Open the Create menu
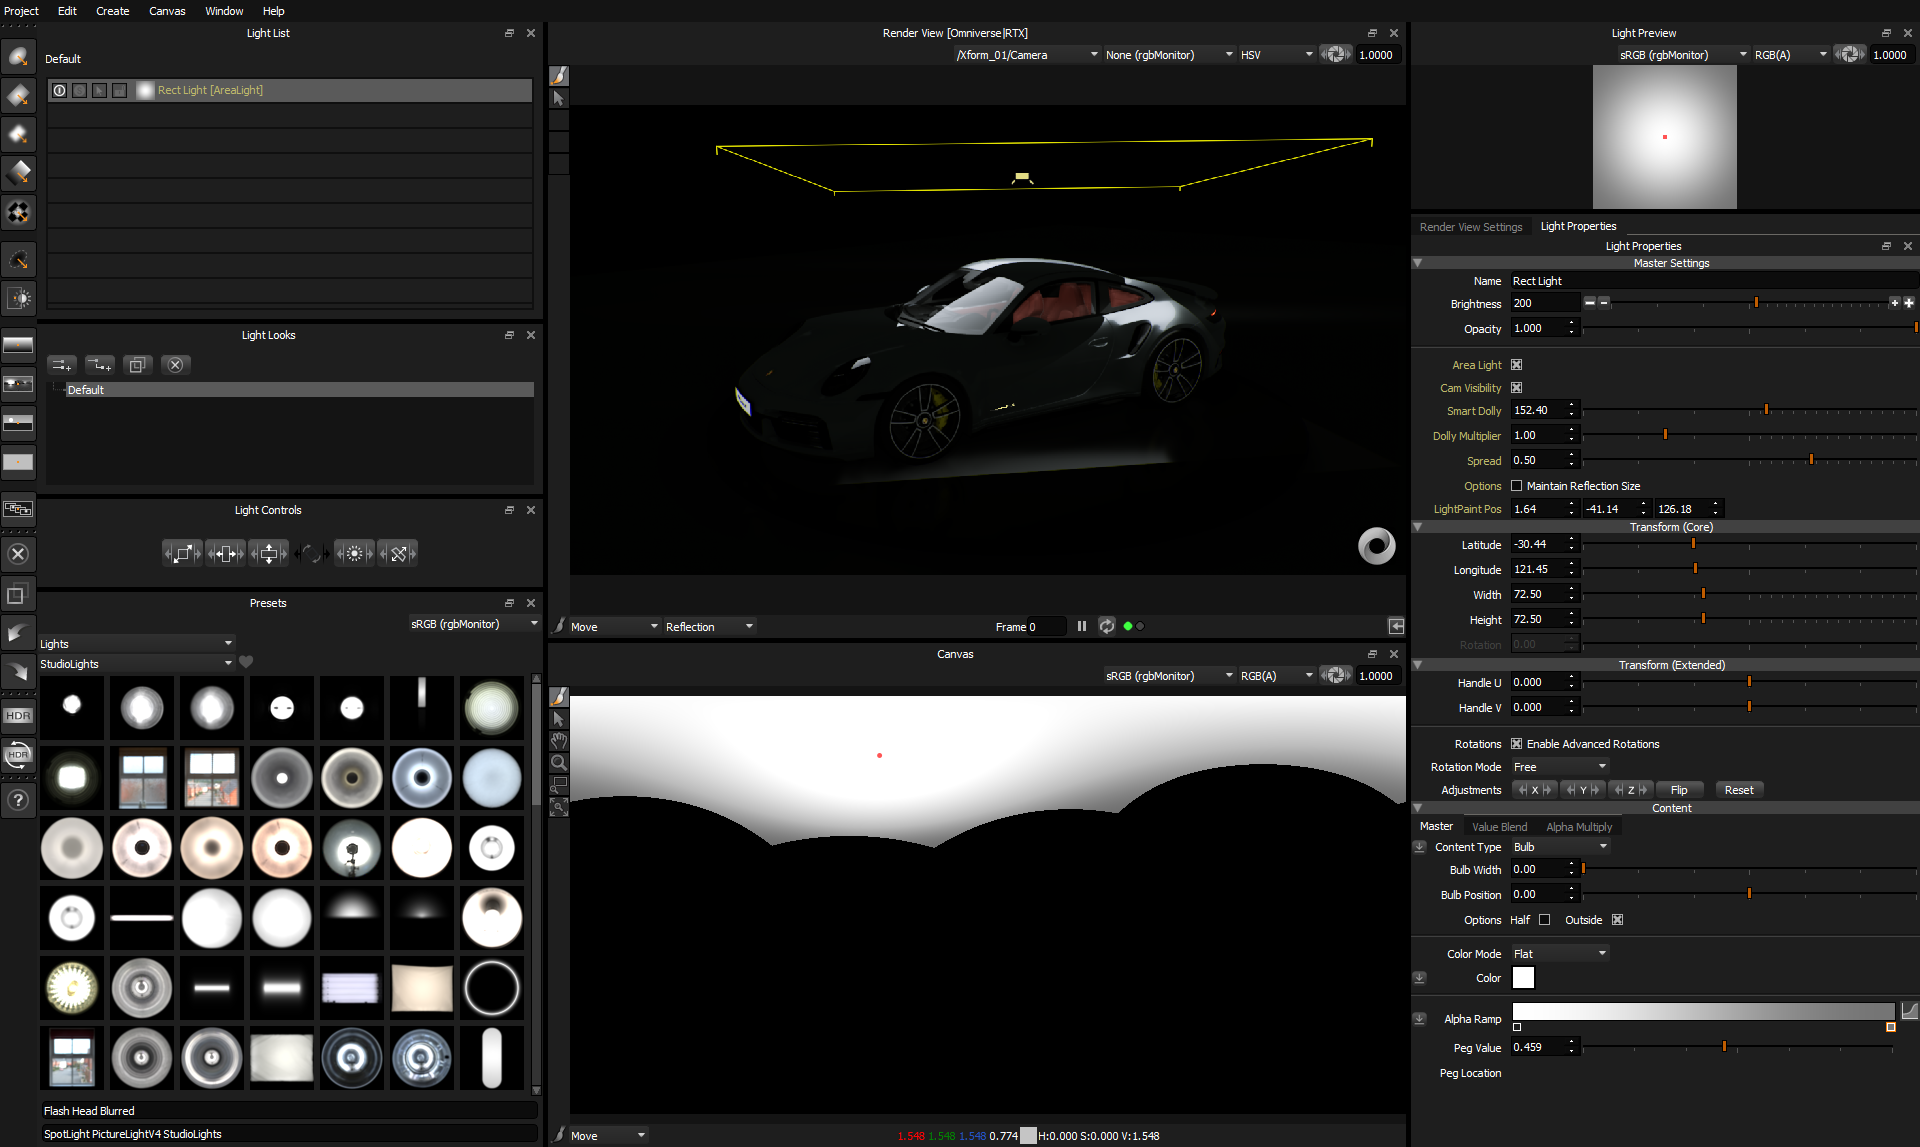1920x1147 pixels. 112,11
